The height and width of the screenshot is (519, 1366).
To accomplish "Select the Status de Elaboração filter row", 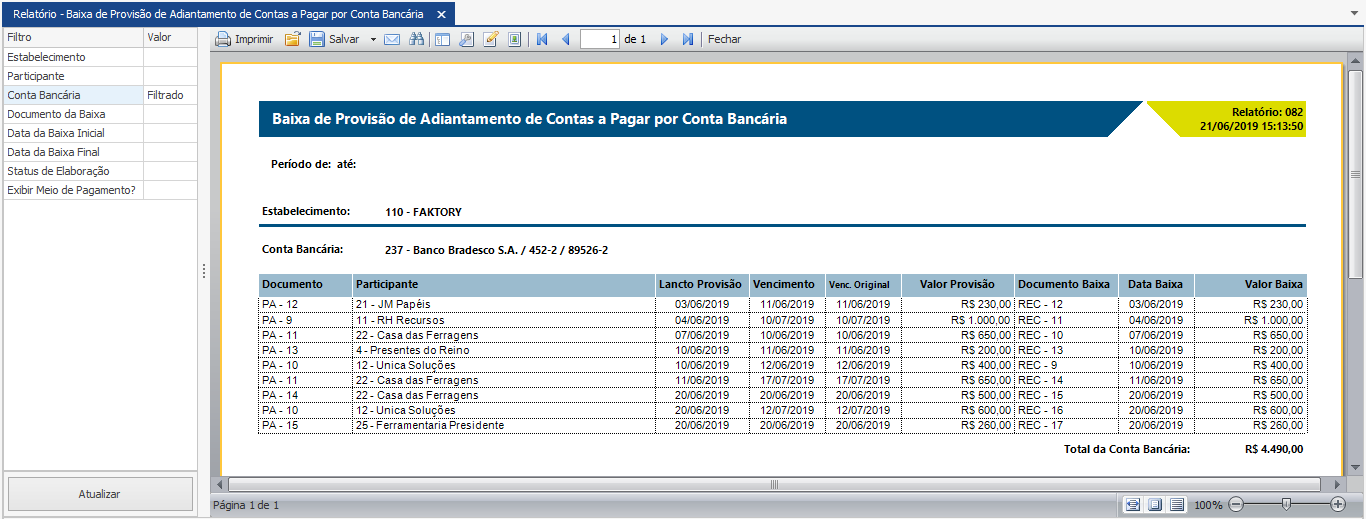I will (72, 171).
